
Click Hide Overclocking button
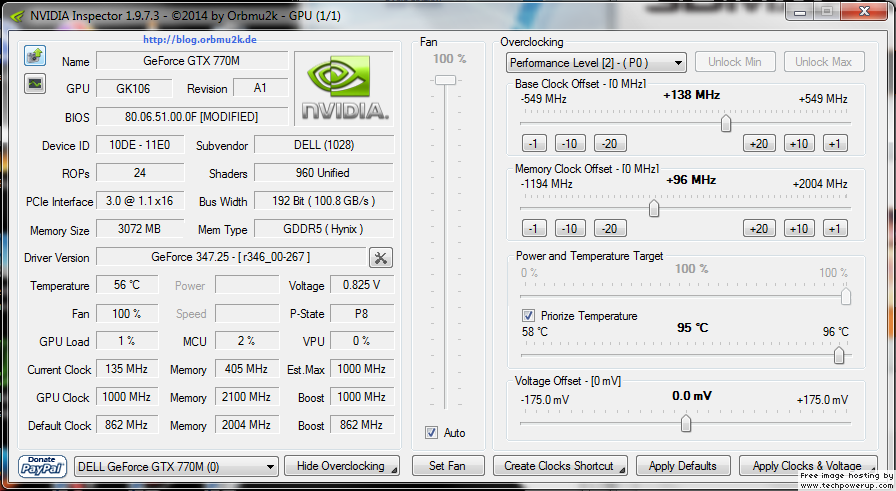click(x=341, y=466)
